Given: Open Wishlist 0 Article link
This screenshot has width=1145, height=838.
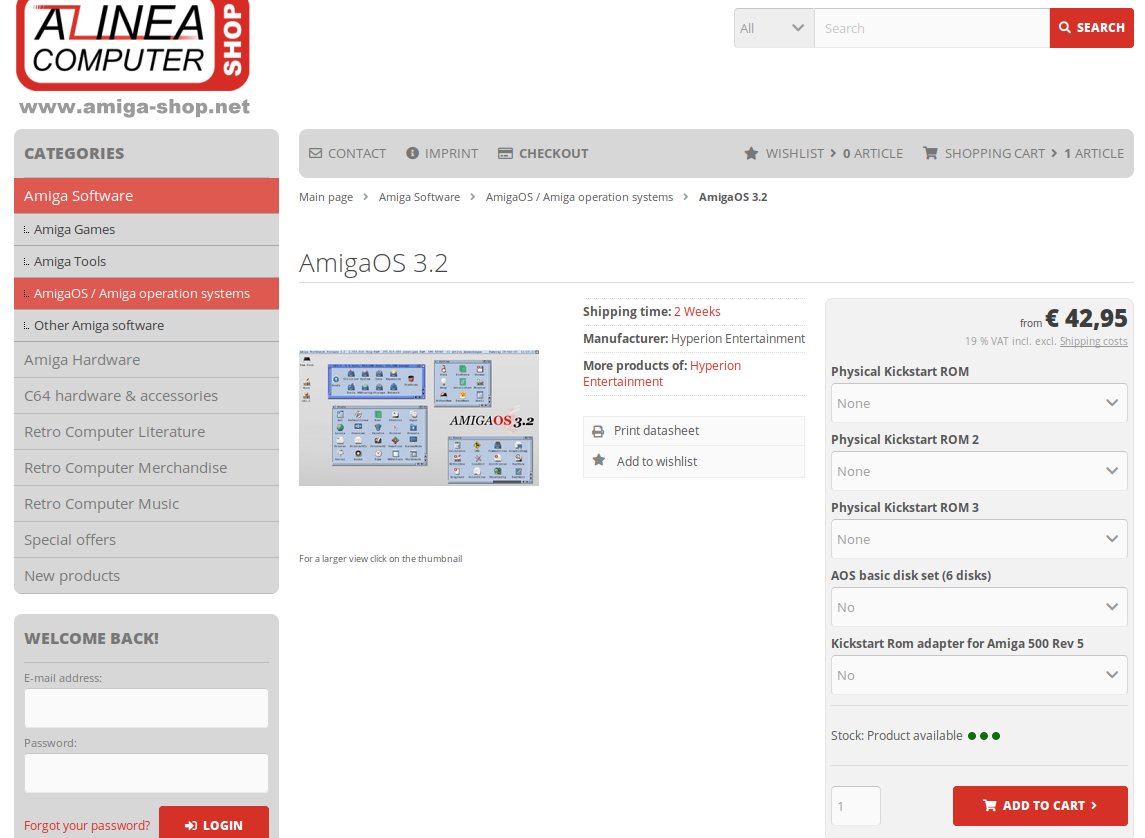Looking at the screenshot, I should (824, 153).
